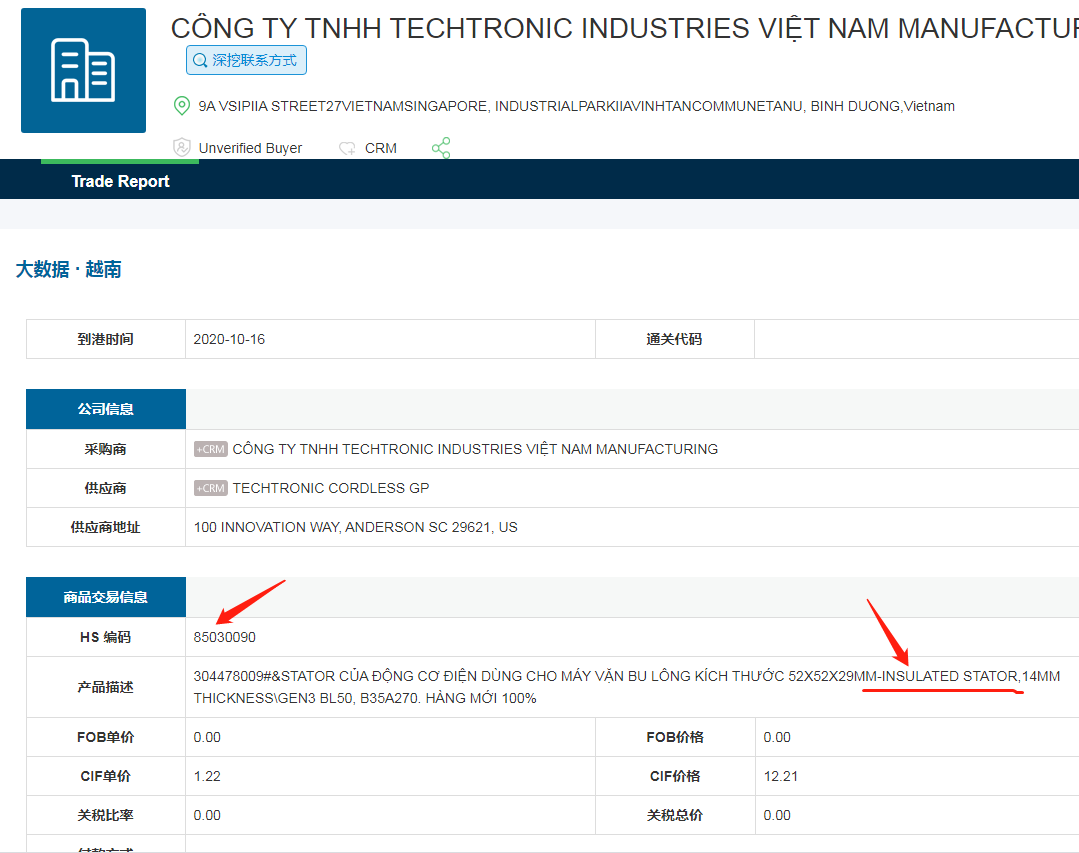The width and height of the screenshot is (1079, 853).
Task: Open the Trade Report tab
Action: click(120, 181)
